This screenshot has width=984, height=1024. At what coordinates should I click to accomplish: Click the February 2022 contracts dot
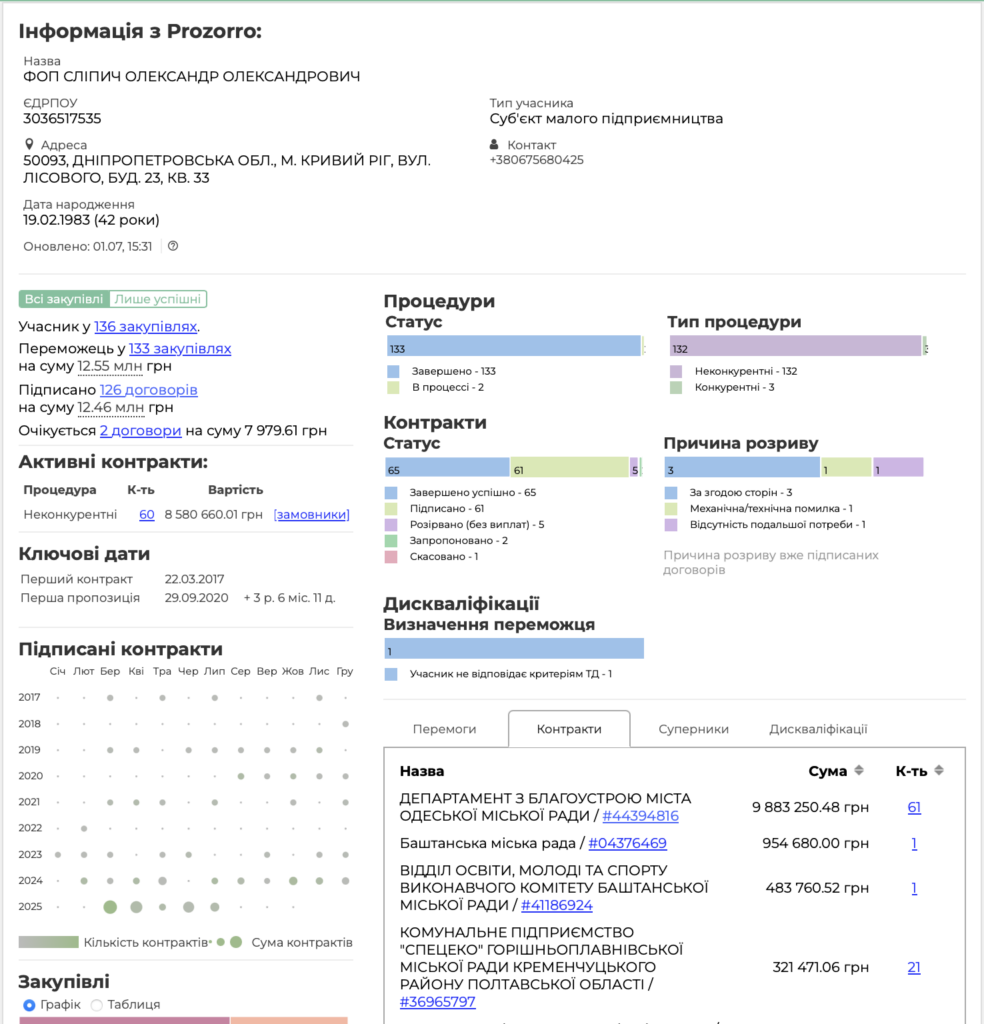[x=84, y=828]
